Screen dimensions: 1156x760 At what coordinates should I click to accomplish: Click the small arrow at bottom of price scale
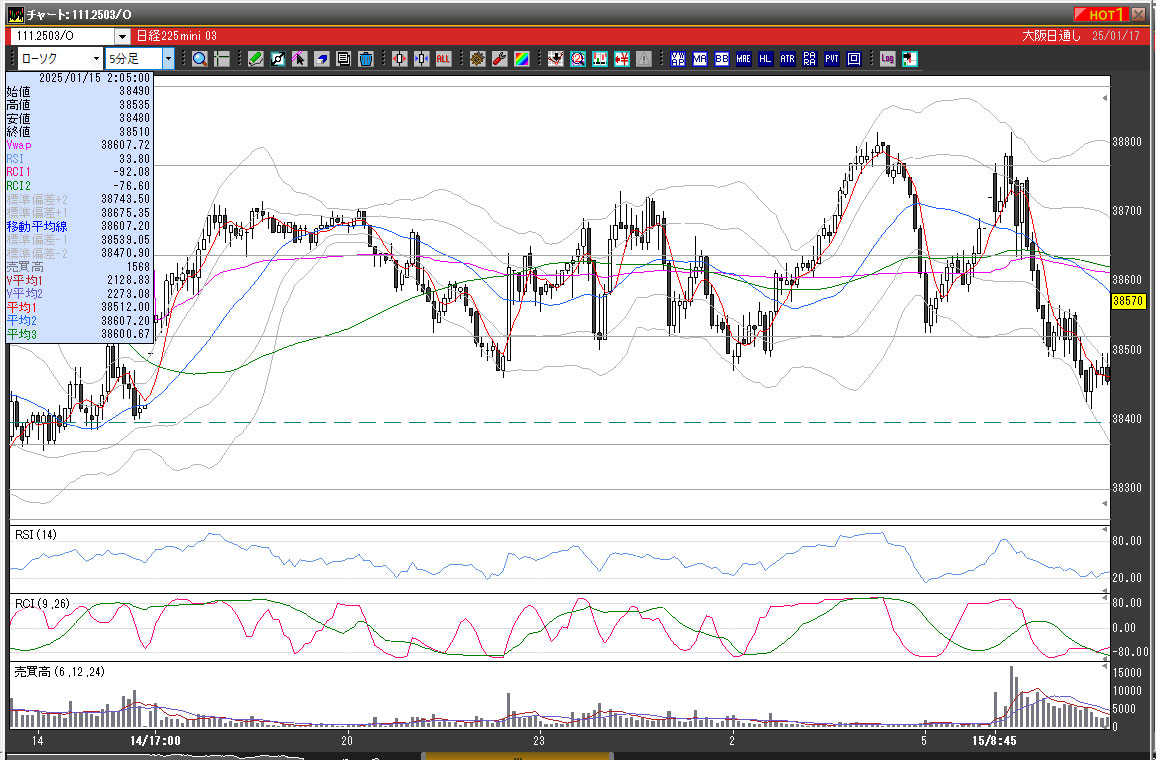(x=1104, y=503)
